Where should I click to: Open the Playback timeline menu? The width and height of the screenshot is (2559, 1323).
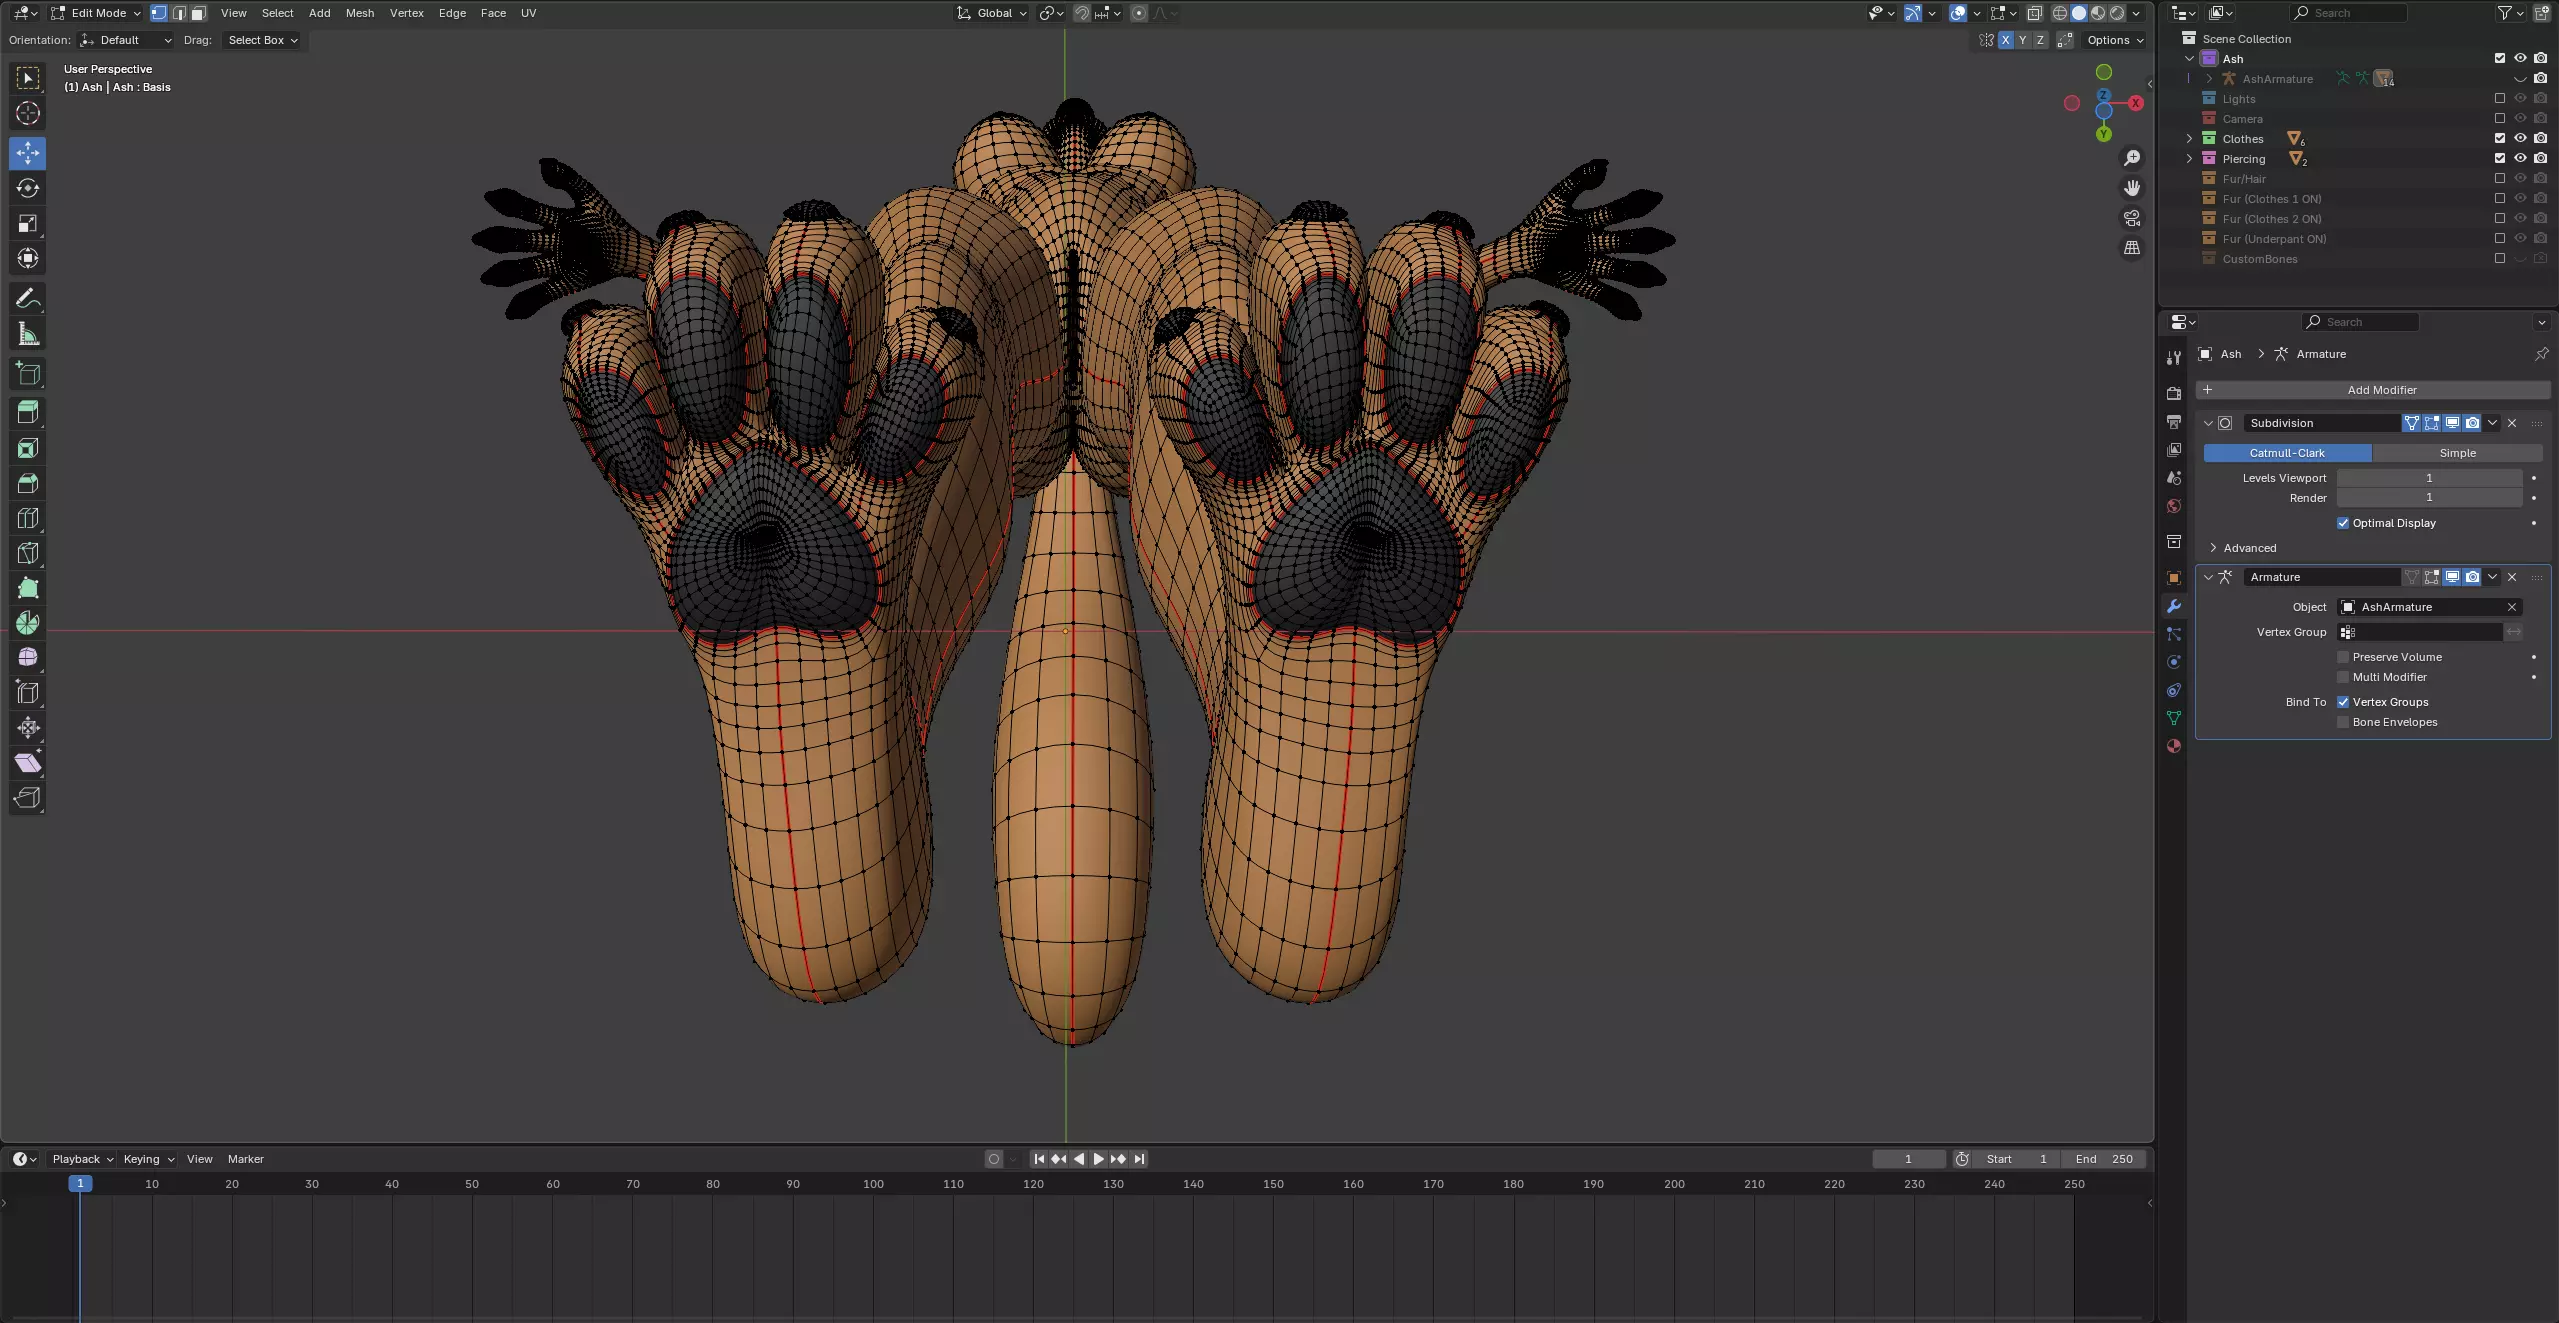82,1159
